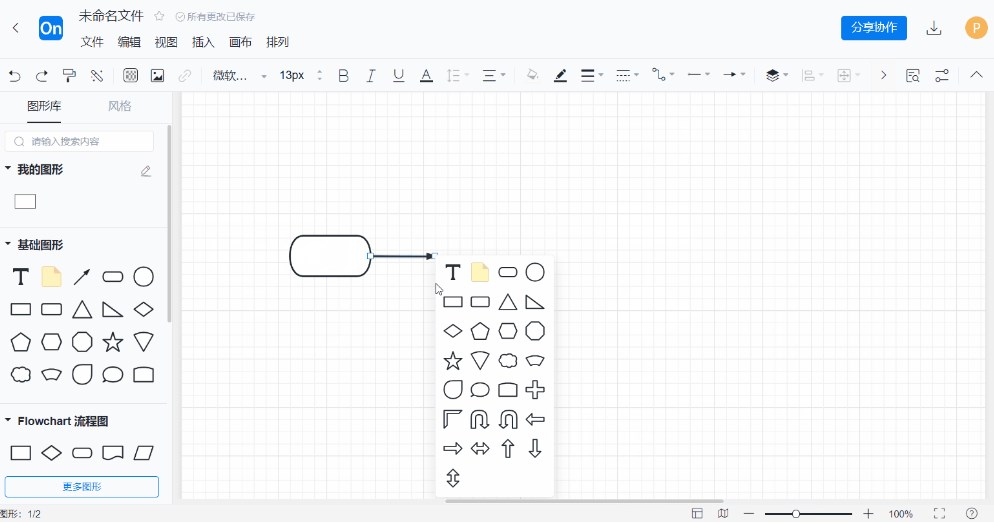
Task: Open the line color pen
Action: 560,76
